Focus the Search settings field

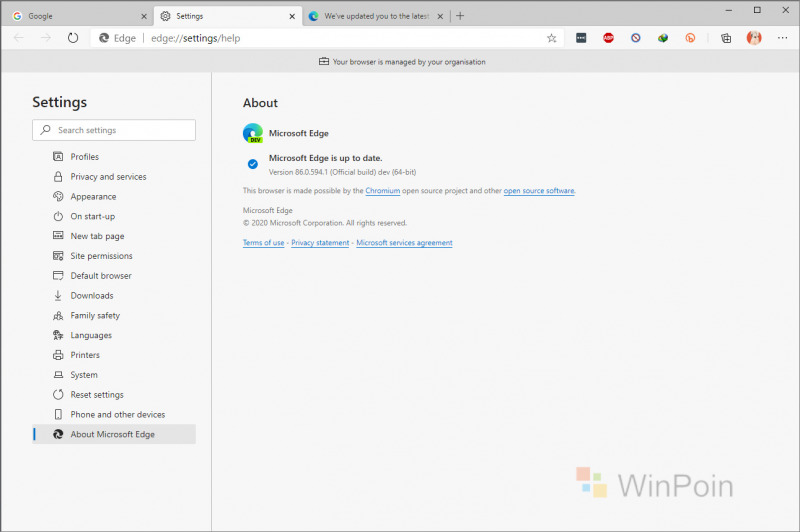tap(114, 130)
